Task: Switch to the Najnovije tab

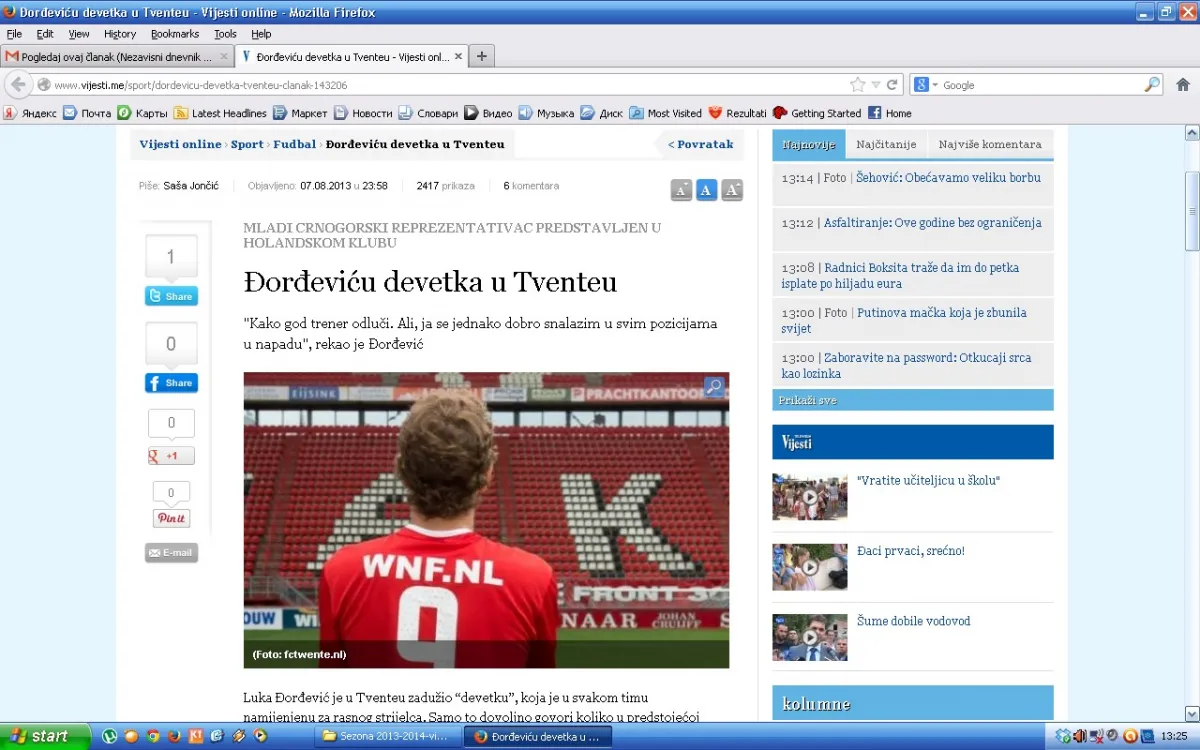Action: [809, 144]
